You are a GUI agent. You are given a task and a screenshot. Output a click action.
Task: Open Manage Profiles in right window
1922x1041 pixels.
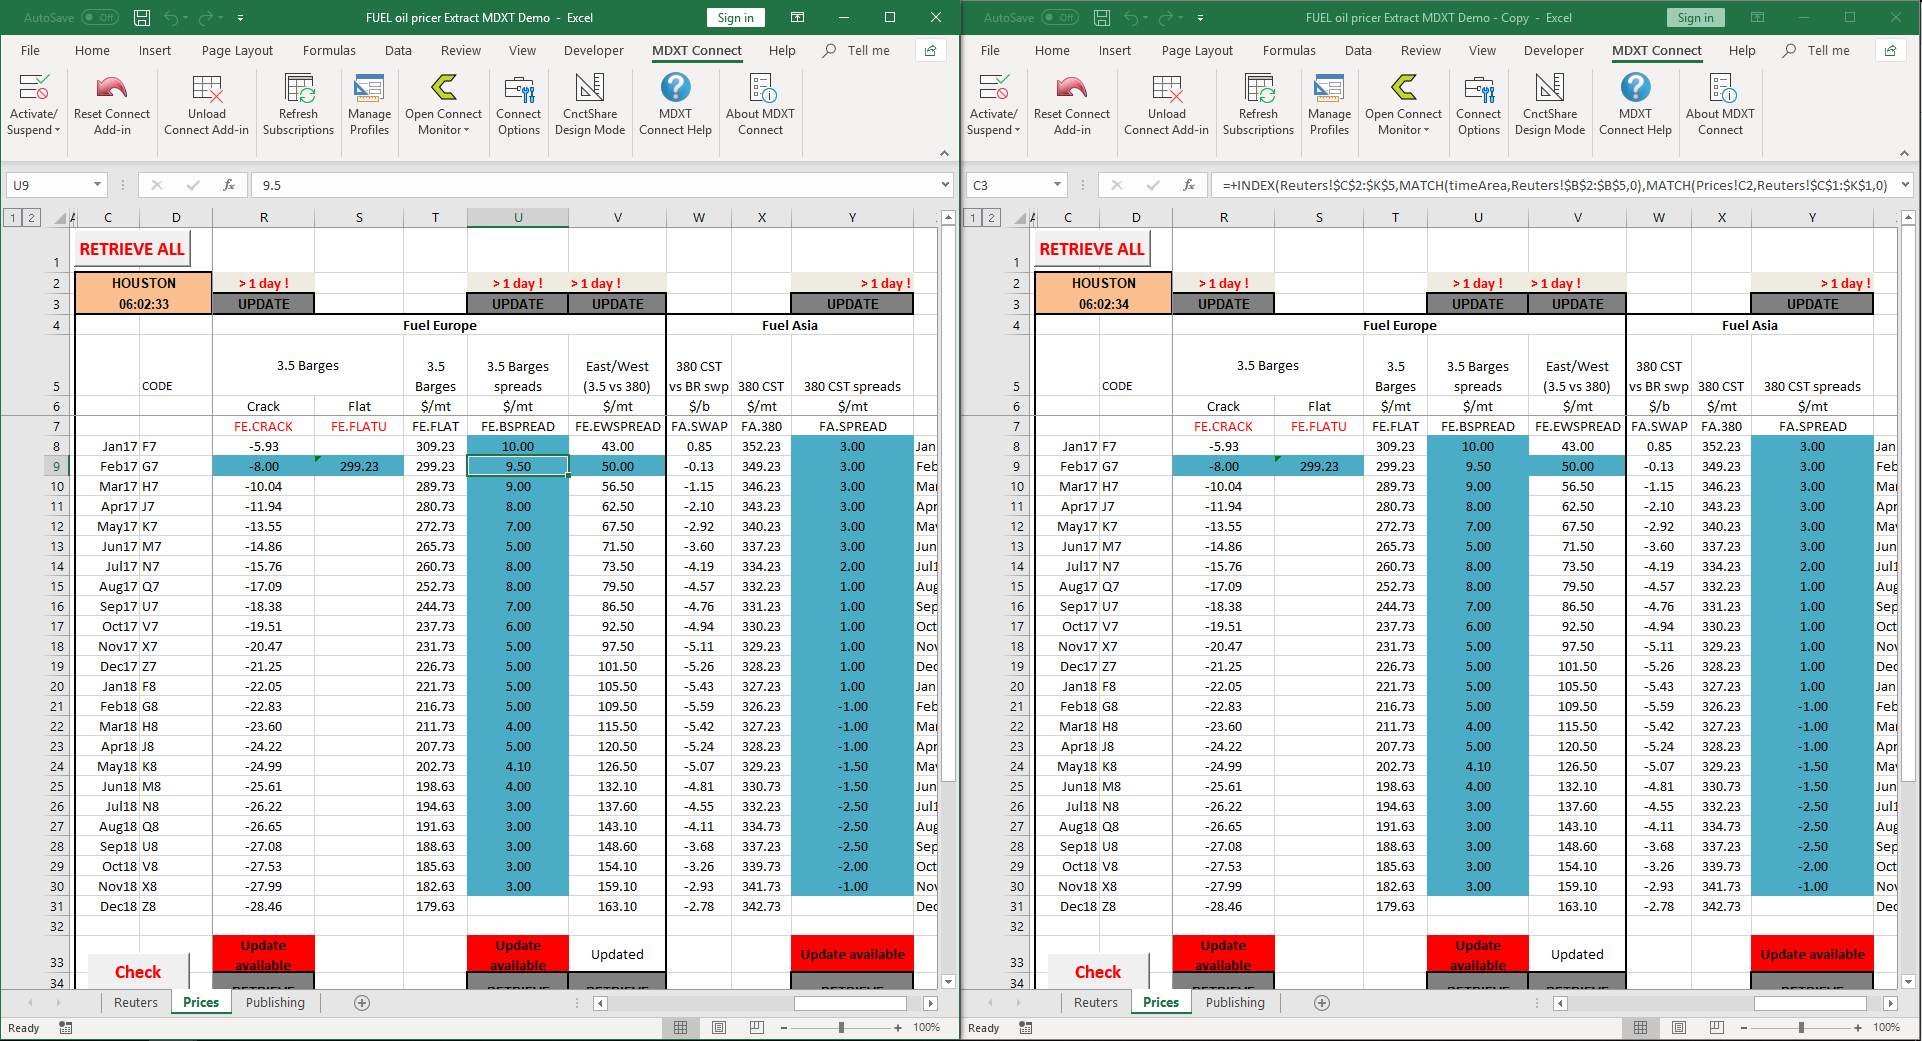tap(1329, 104)
